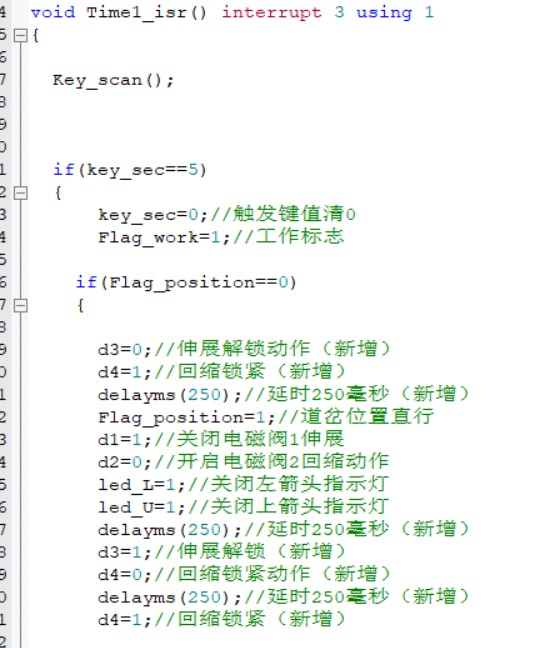Image resolution: width=551 pixels, height=648 pixels.
Task: Click the 'interrupt' keyword
Action: (272, 13)
